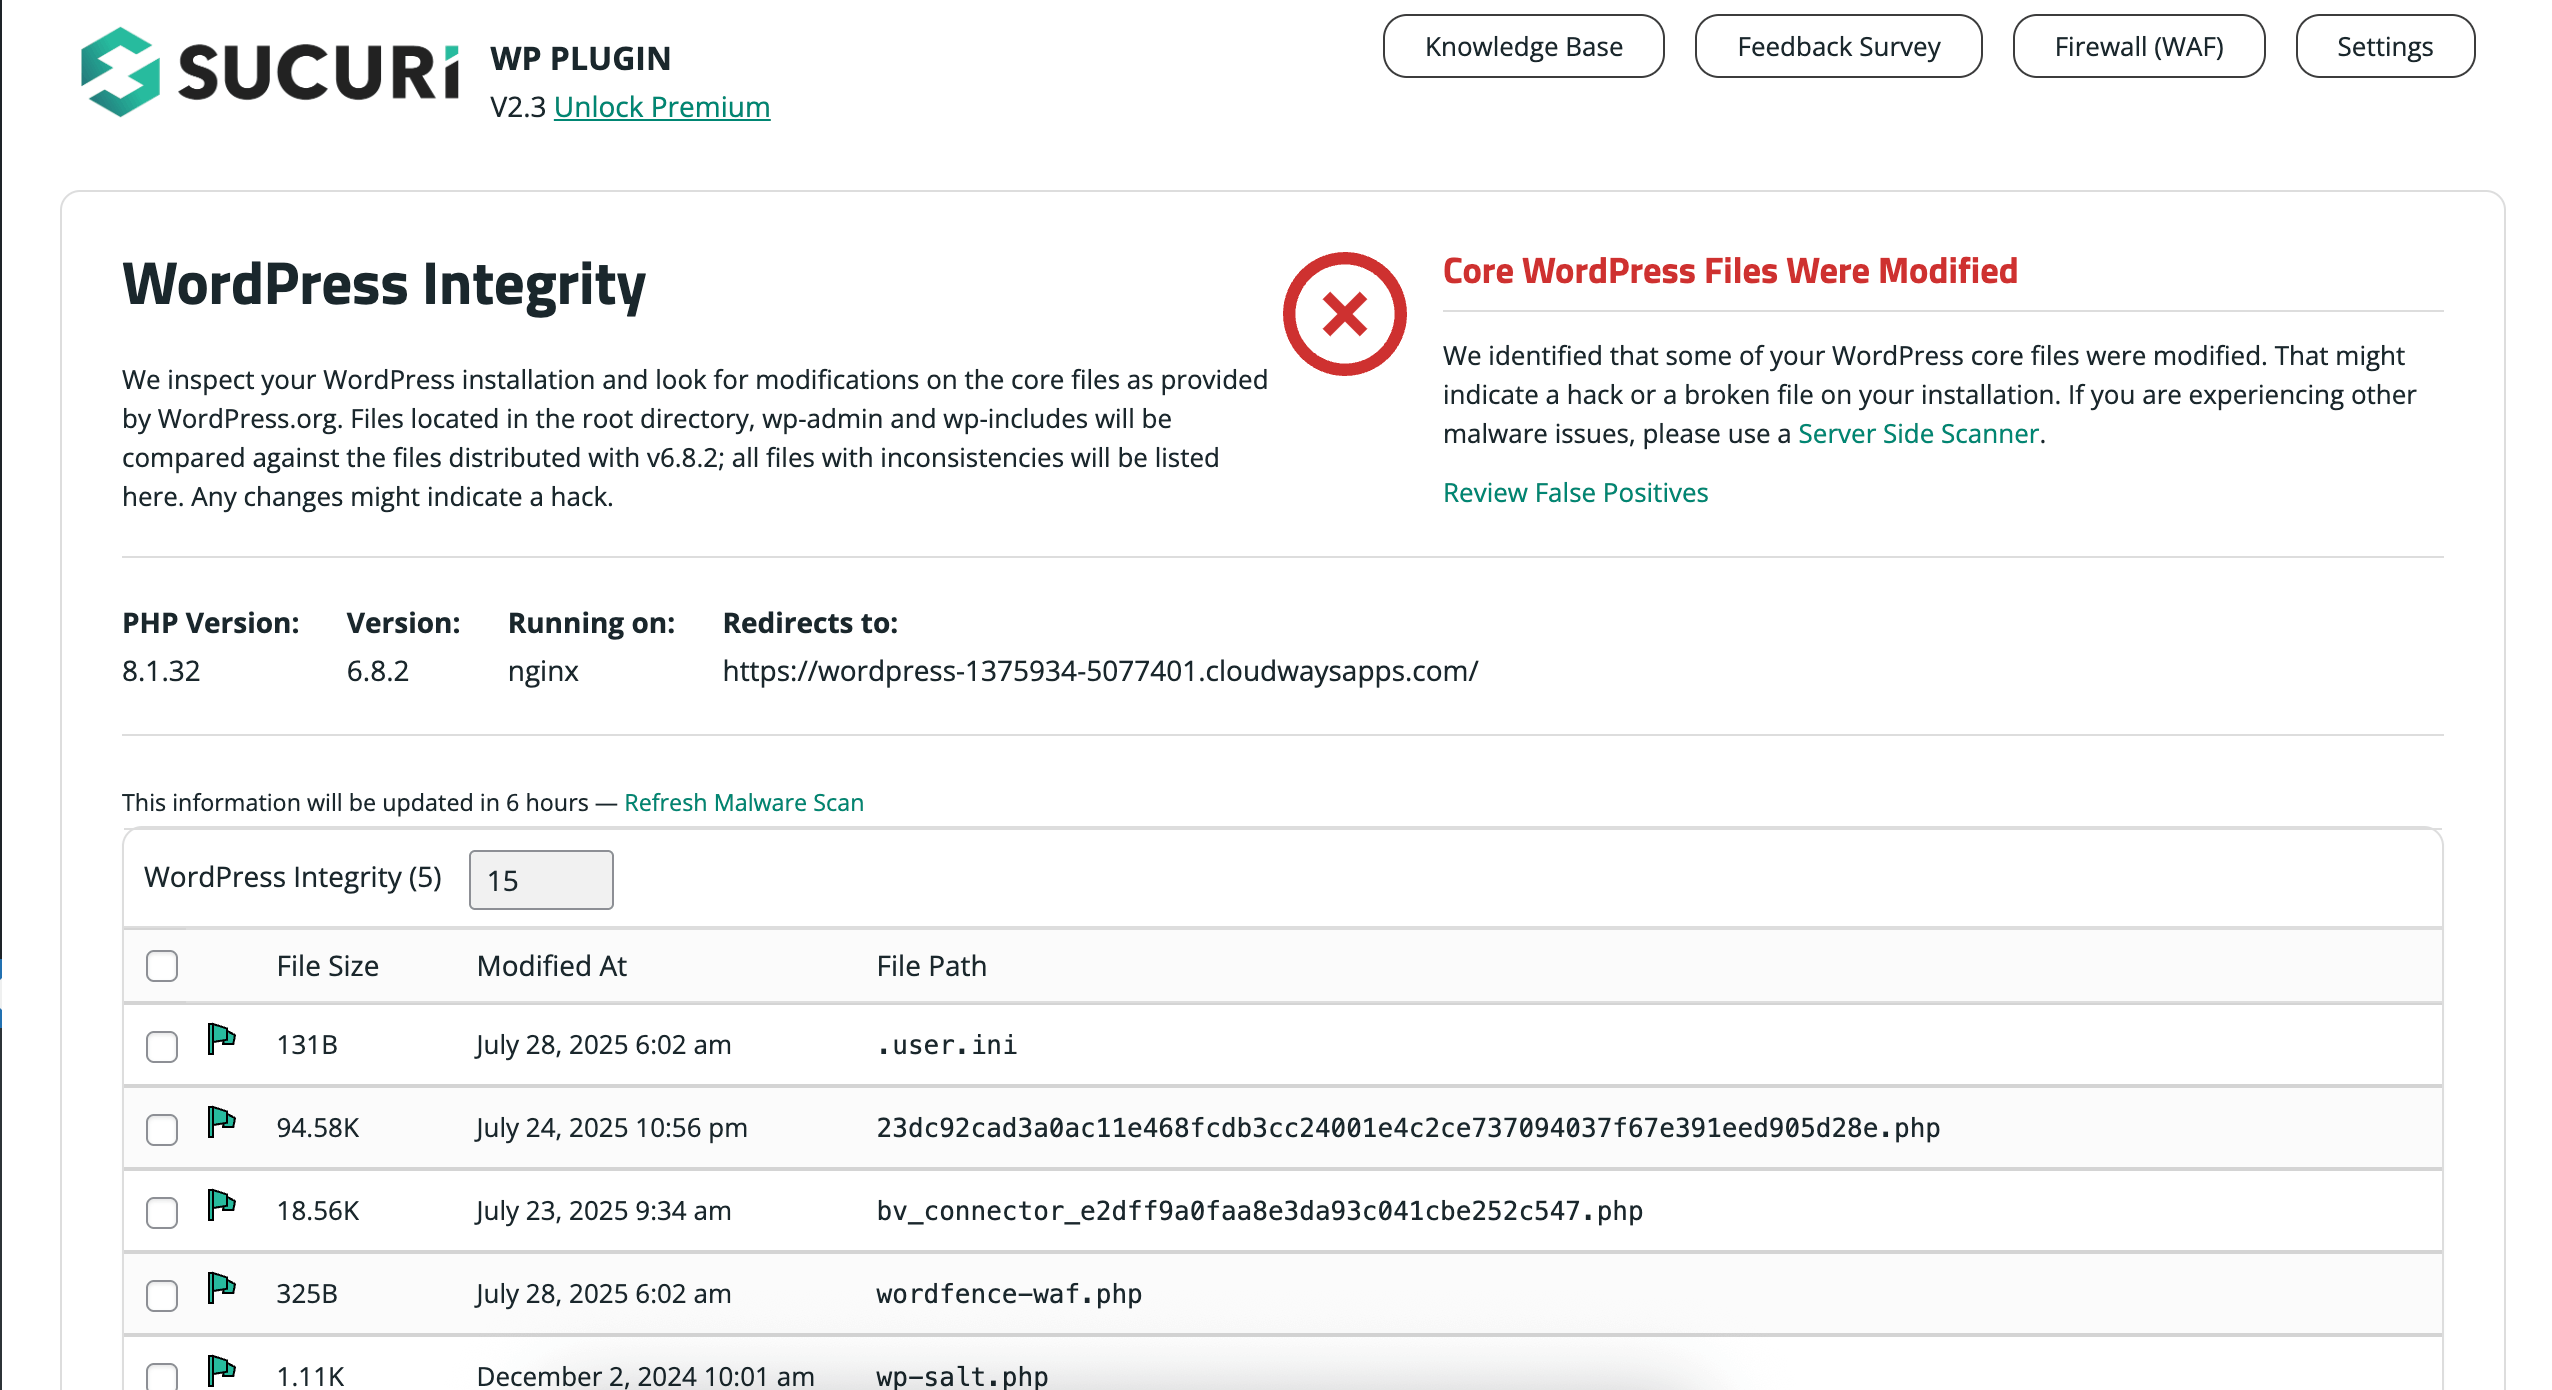Click flag icon next to wordfence-waf.php

(x=221, y=1289)
